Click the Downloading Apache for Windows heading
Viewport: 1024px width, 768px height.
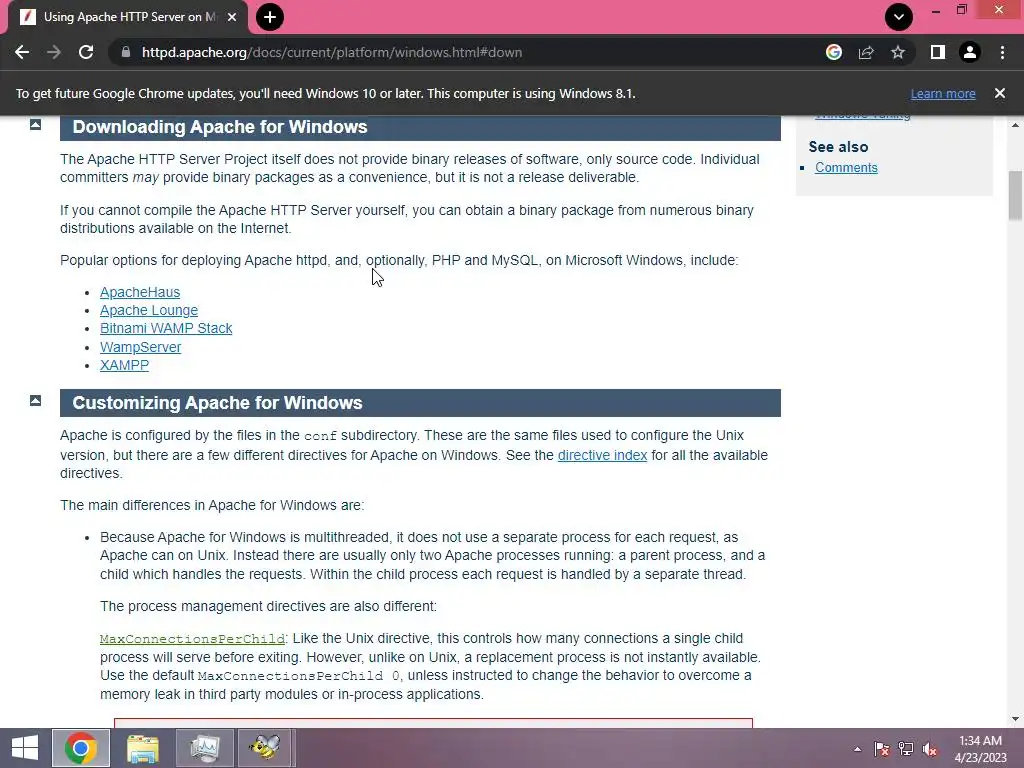[219, 127]
